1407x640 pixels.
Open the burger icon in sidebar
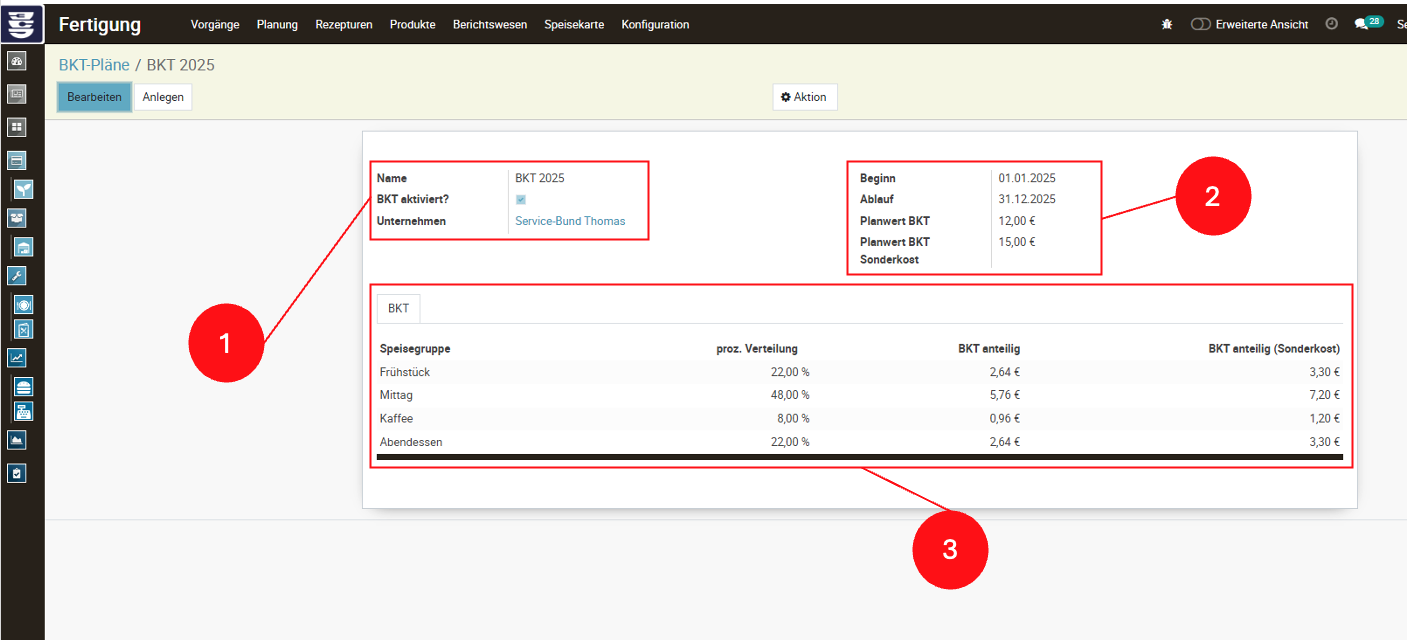pyautogui.click(x=24, y=386)
